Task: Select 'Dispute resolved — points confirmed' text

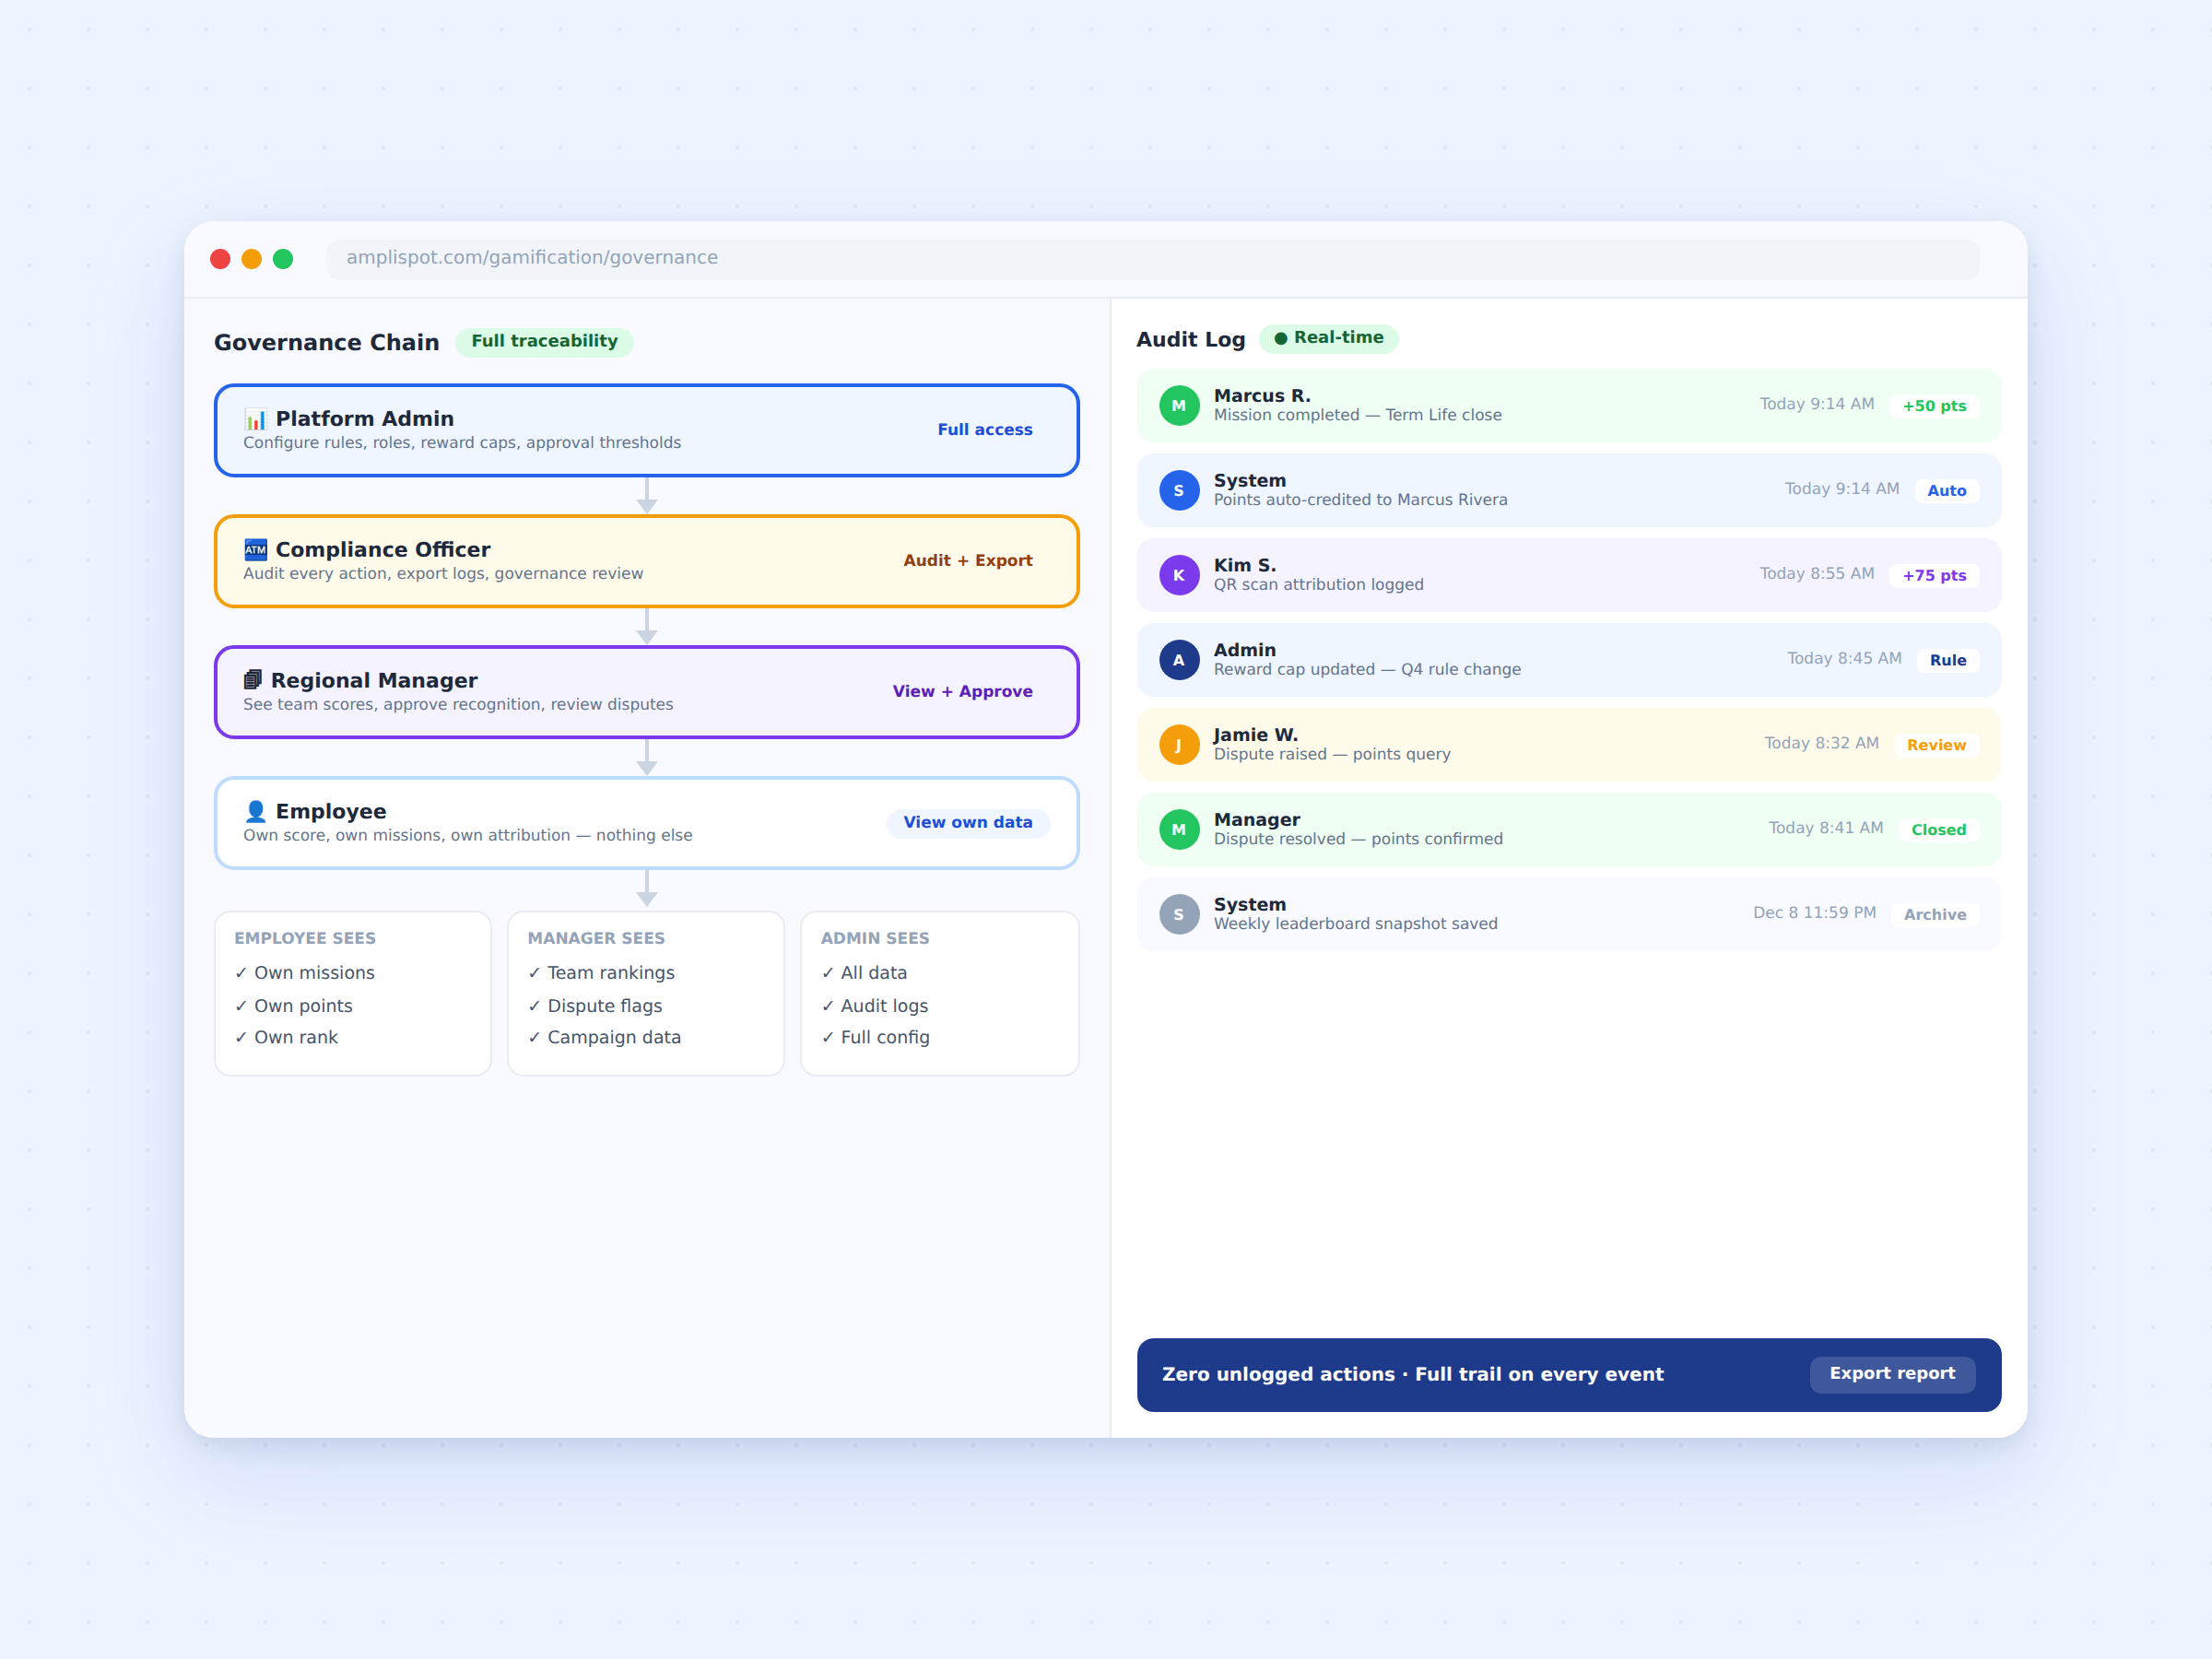Action: tap(1358, 840)
